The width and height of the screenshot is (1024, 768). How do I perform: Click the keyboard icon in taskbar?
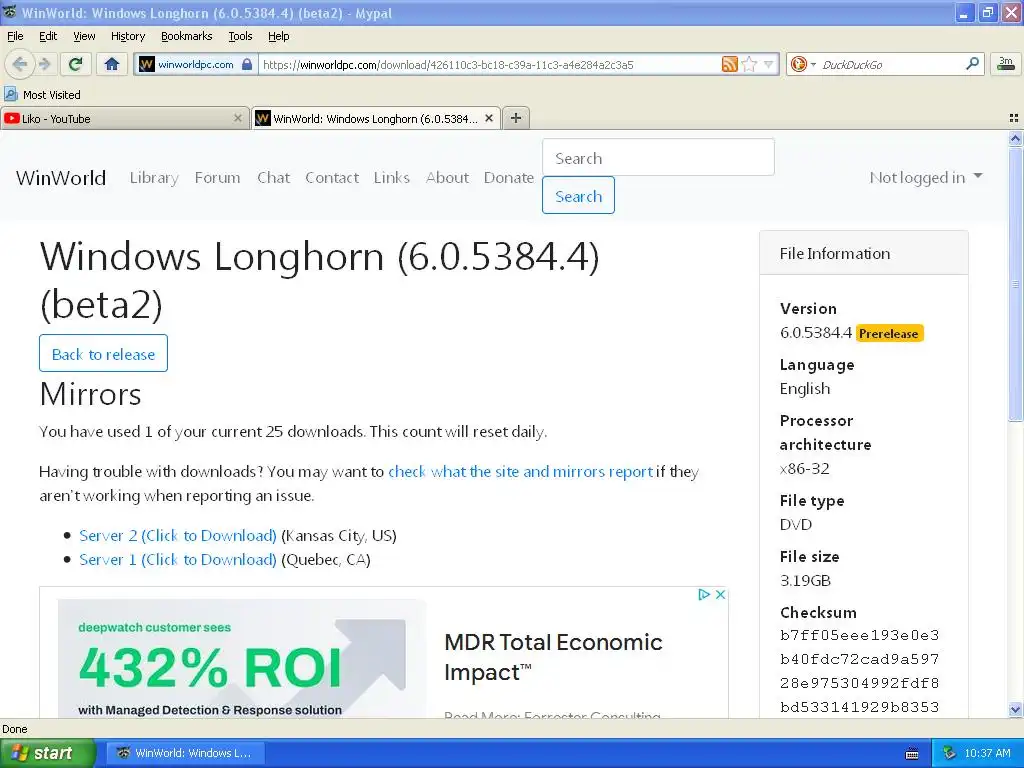[x=912, y=754]
